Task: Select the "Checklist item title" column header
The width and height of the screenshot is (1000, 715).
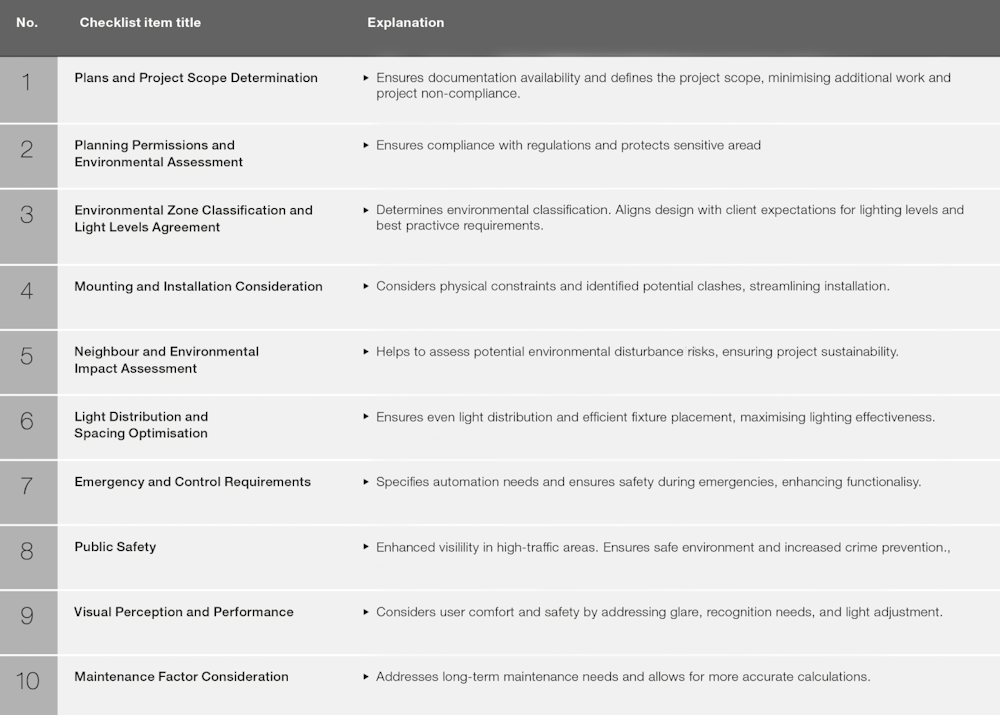Action: tap(140, 23)
